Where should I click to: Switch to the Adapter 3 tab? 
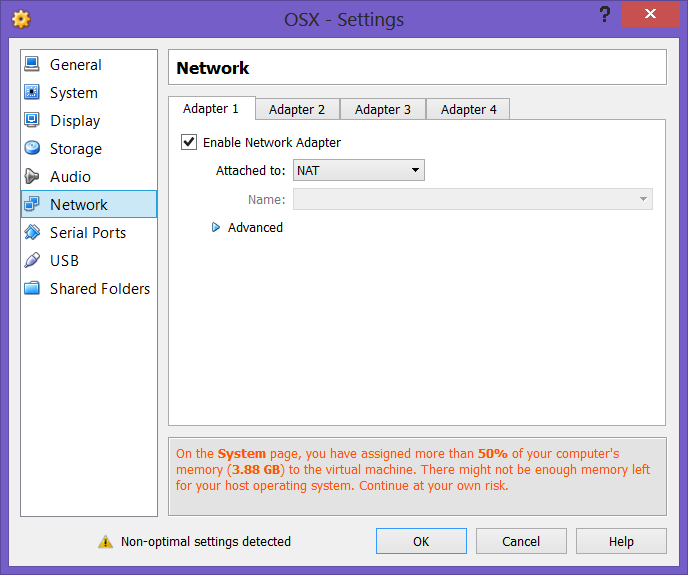coord(383,109)
